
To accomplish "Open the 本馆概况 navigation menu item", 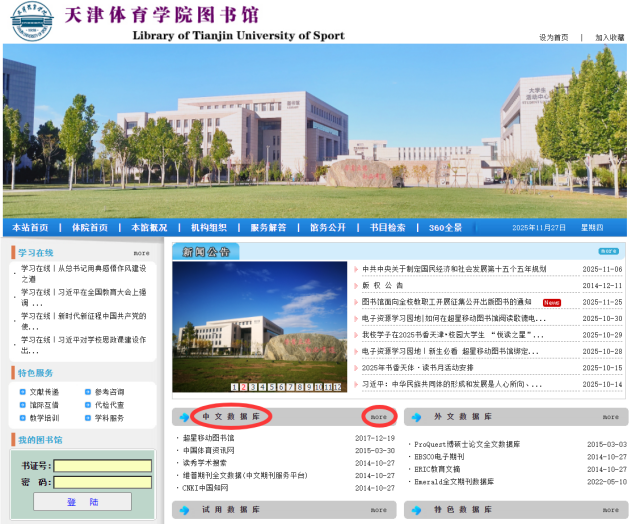I will tap(148, 228).
